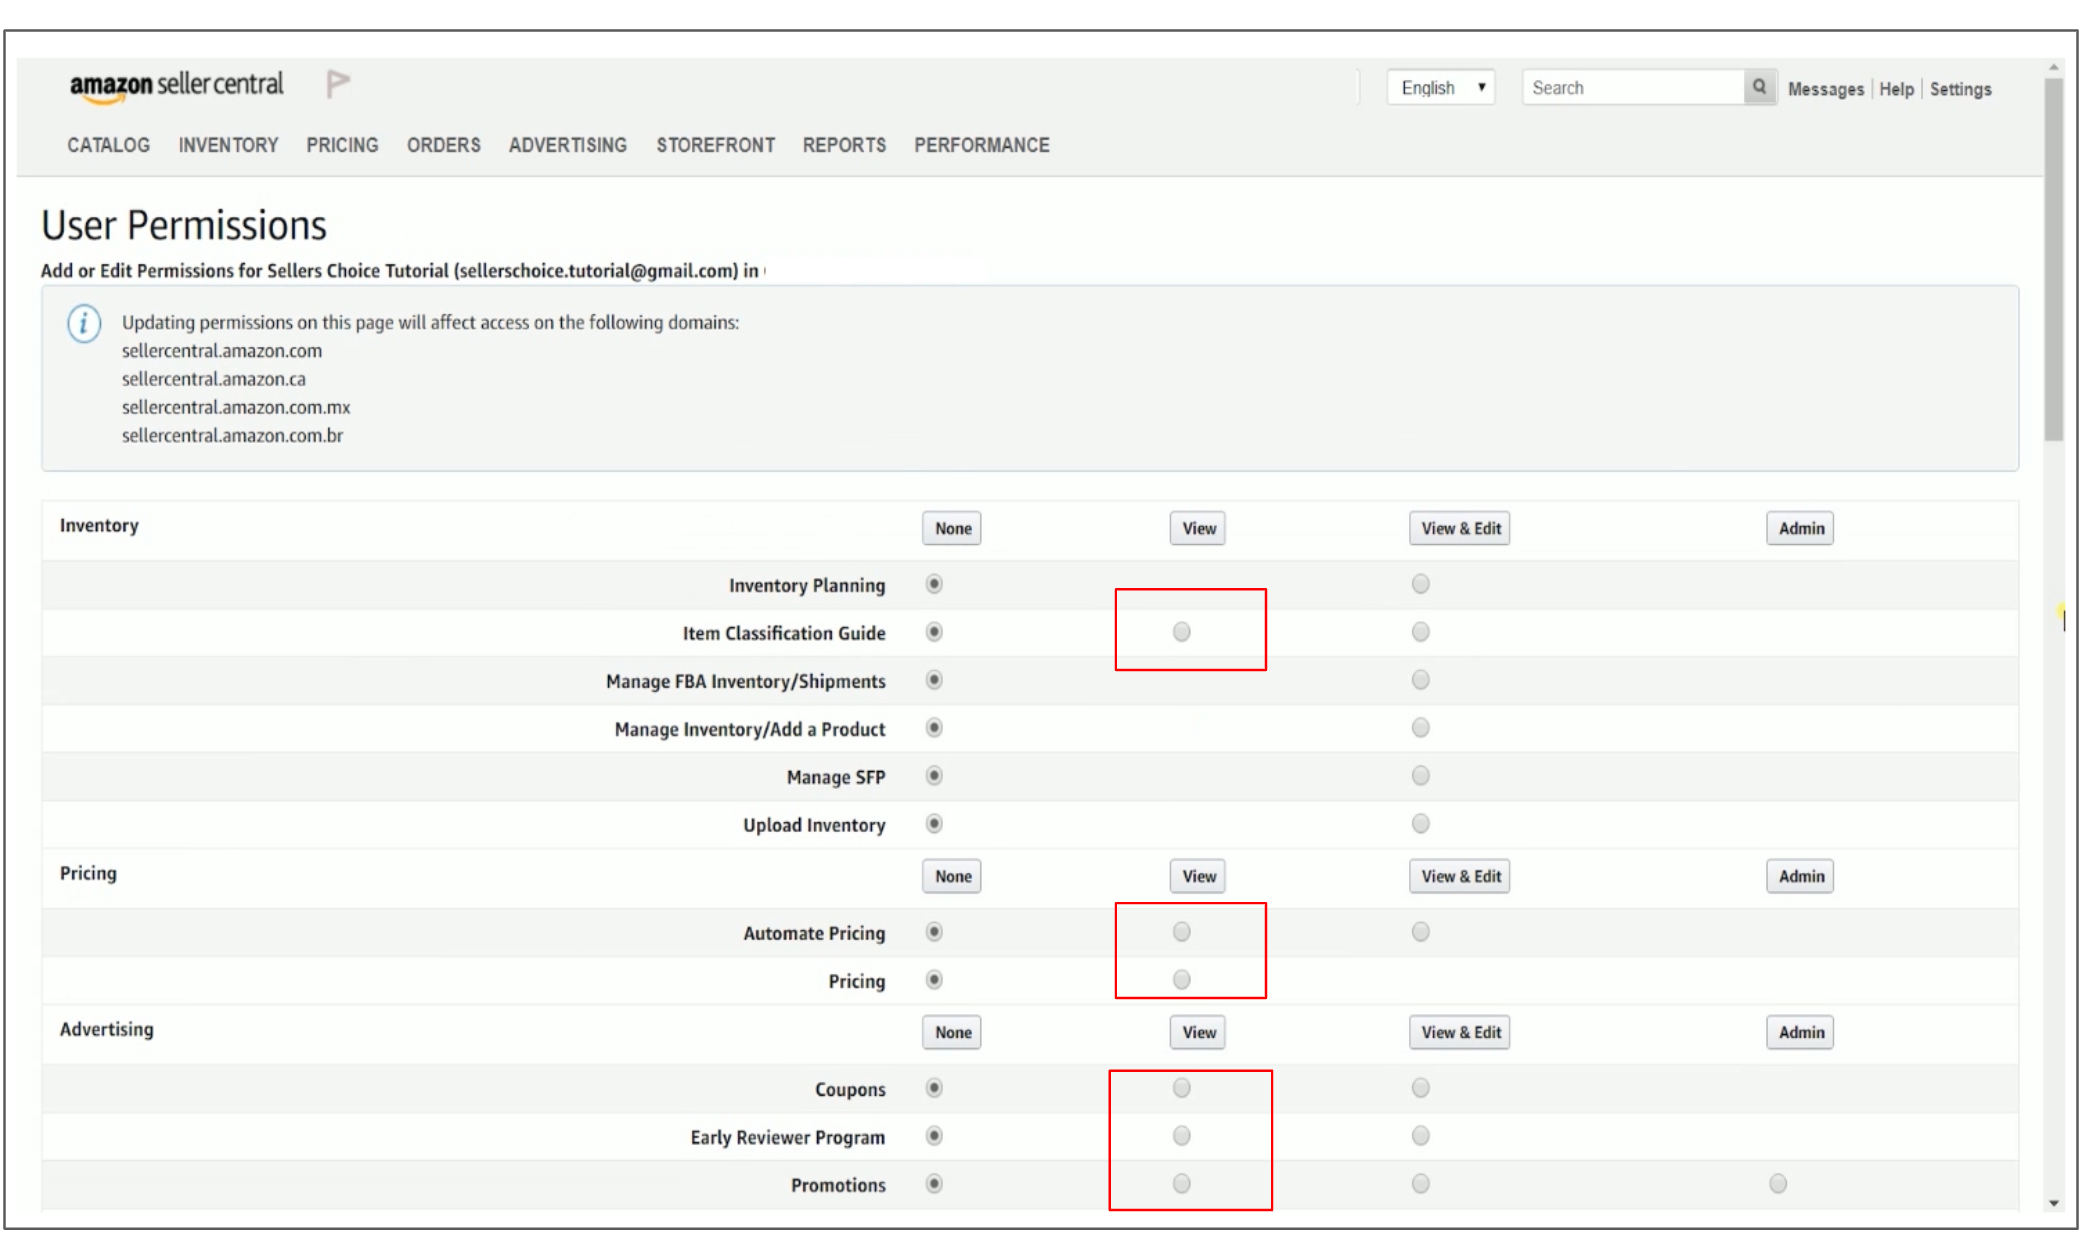Select View & Edit for Promotions
2088x1250 pixels.
[1420, 1184]
